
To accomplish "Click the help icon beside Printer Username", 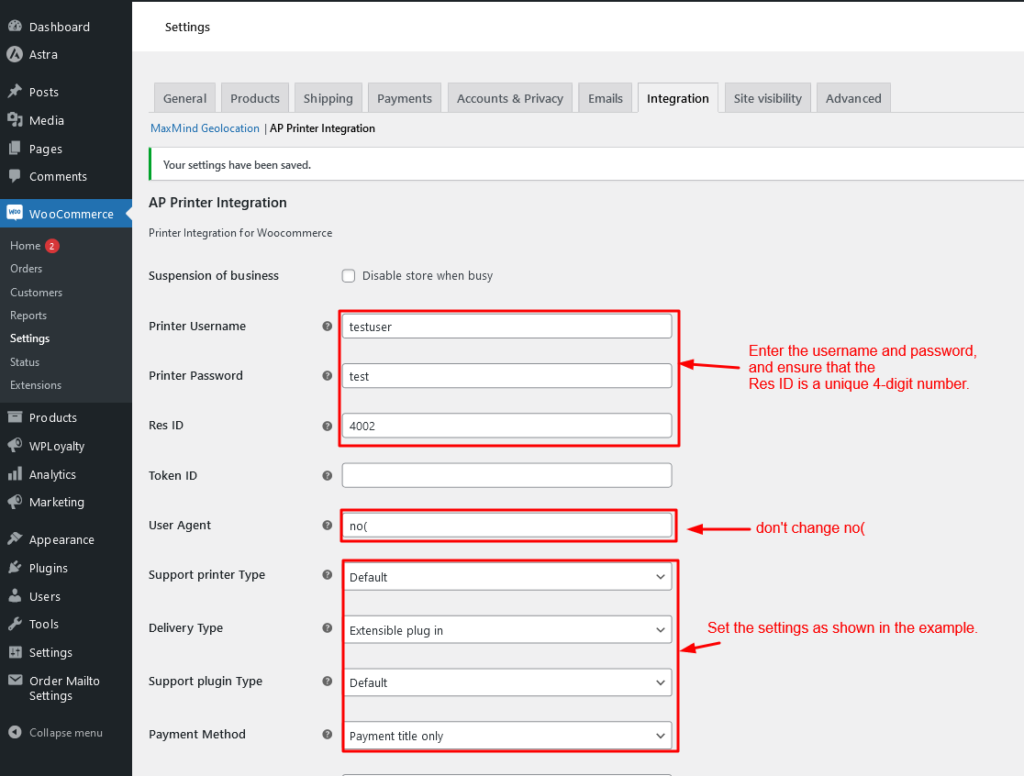I will click(x=327, y=326).
